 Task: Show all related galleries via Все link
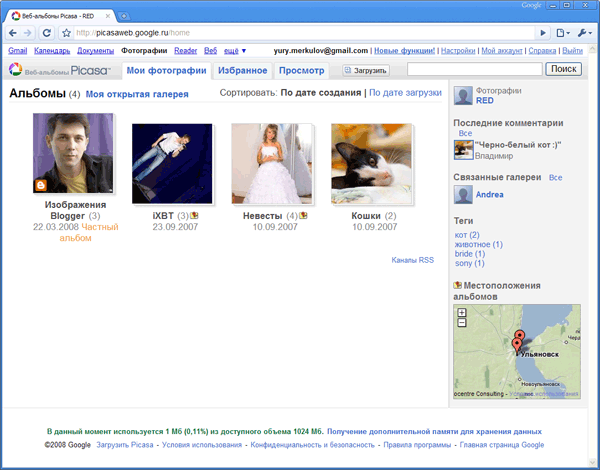pos(556,178)
